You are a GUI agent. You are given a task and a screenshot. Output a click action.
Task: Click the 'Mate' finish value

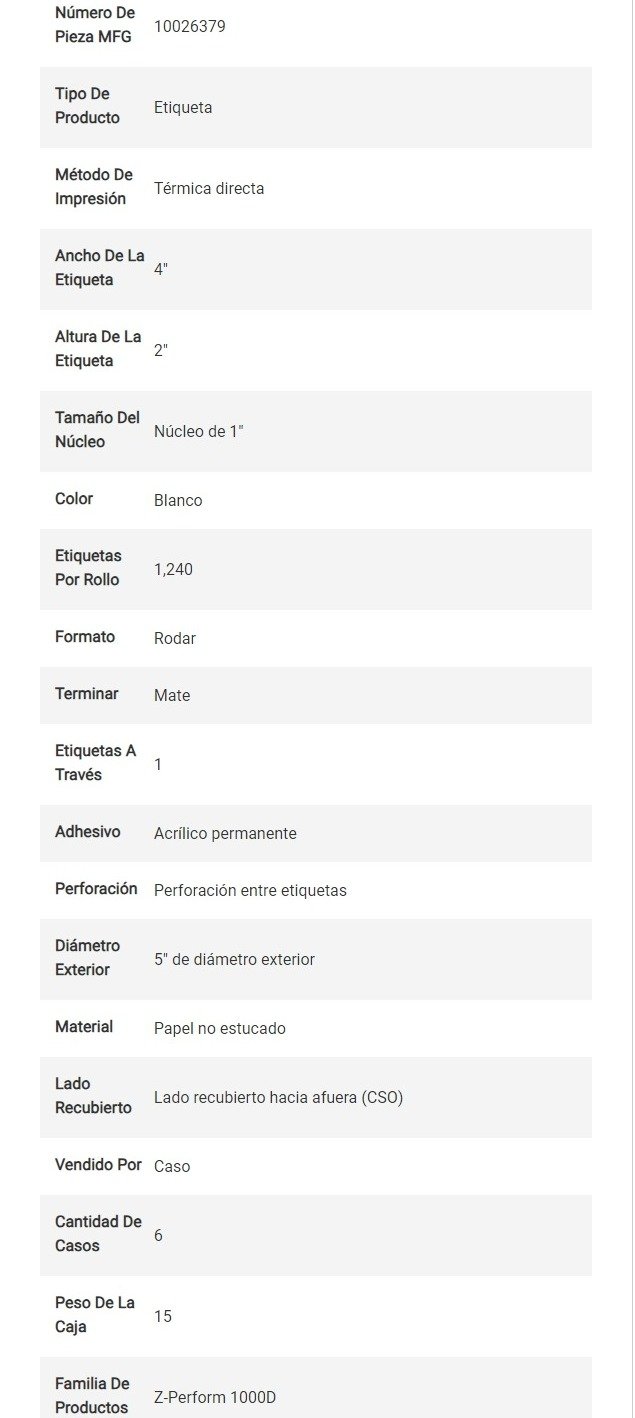tap(172, 695)
